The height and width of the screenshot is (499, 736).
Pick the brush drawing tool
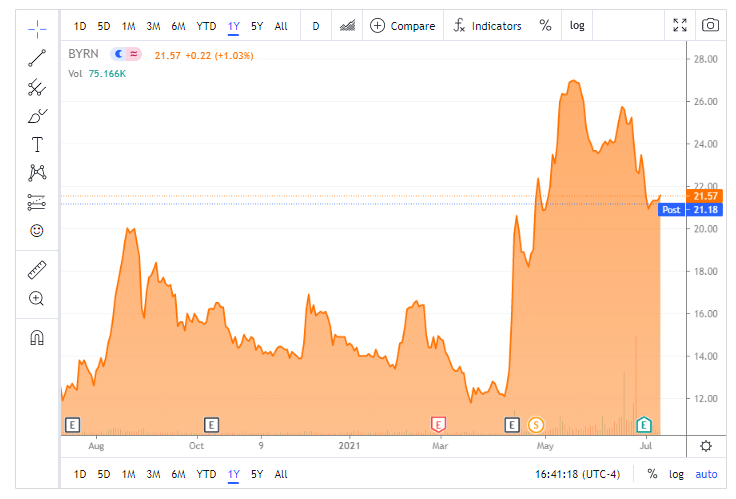[x=37, y=115]
